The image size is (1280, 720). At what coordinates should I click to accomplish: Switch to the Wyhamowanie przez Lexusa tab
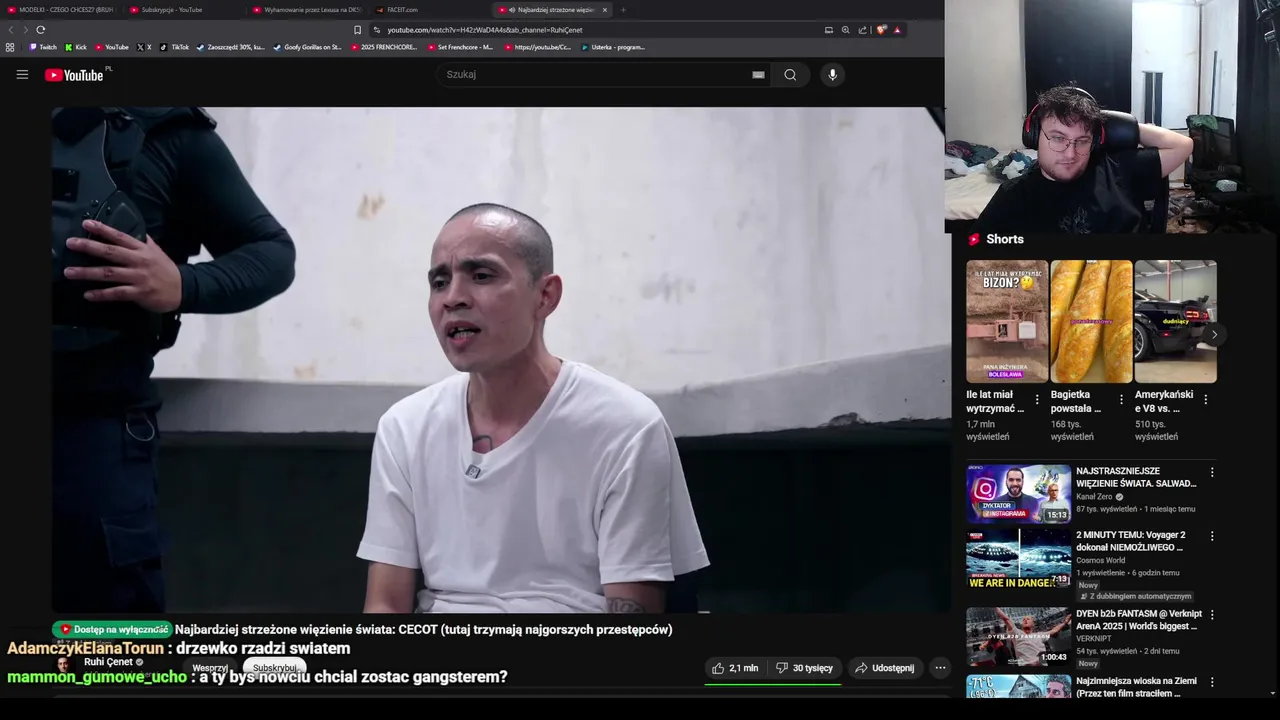tap(306, 10)
